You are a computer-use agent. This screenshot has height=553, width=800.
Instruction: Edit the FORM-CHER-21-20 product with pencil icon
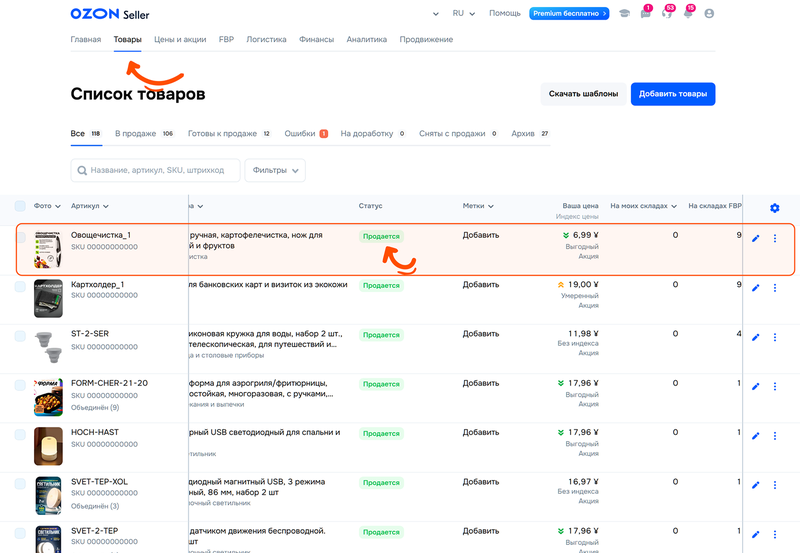pyautogui.click(x=756, y=387)
